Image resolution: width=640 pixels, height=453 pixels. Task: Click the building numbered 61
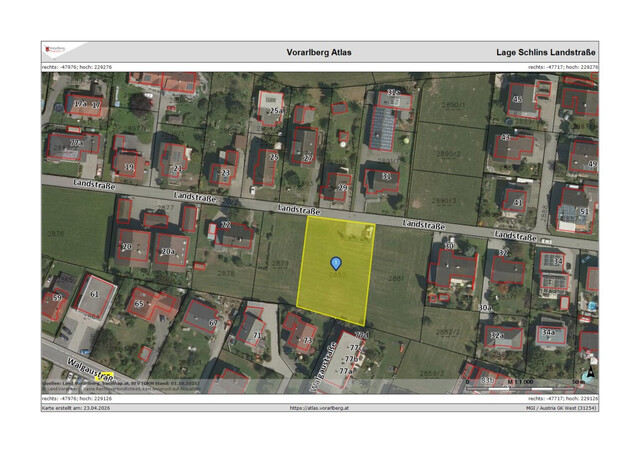coord(94,294)
